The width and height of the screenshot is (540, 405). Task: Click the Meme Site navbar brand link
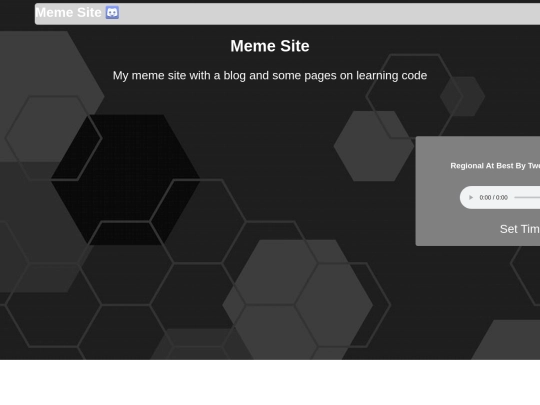point(68,12)
